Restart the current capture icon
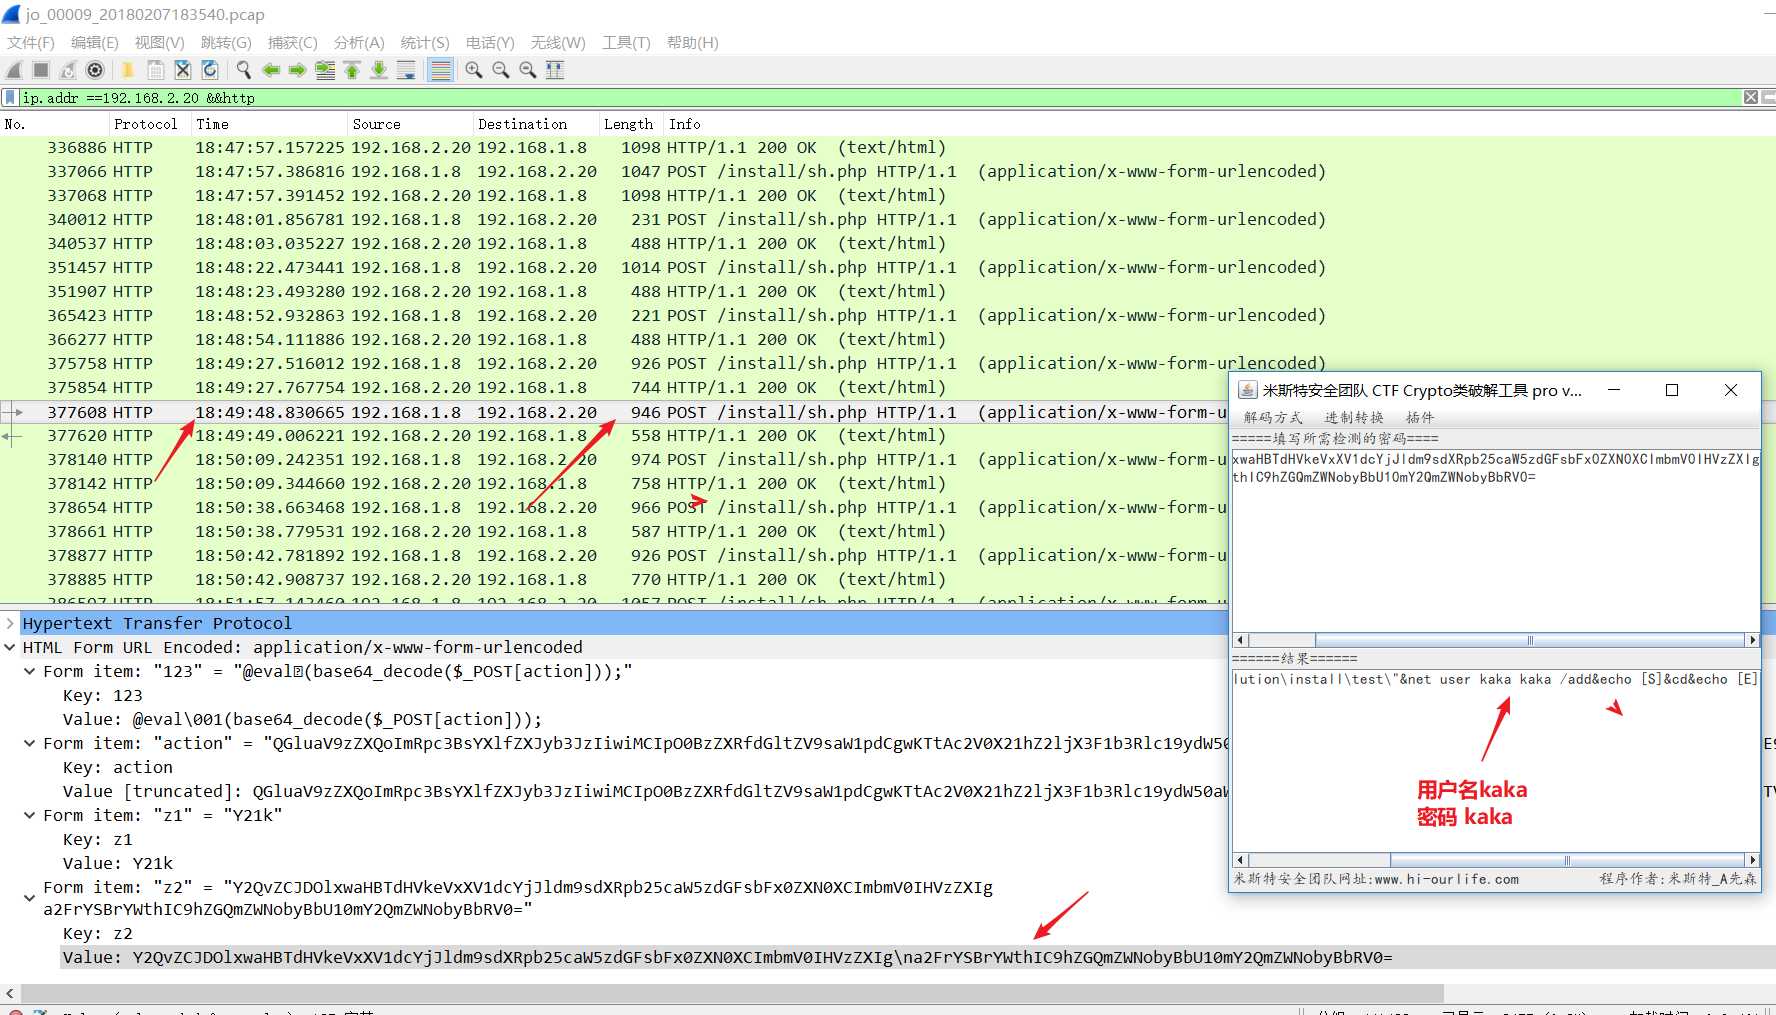The width and height of the screenshot is (1776, 1015). click(68, 70)
